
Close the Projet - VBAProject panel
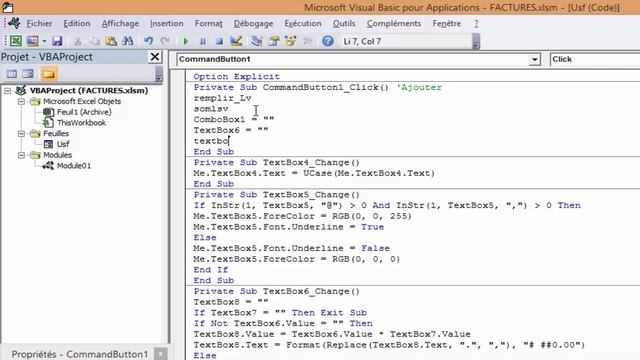click(155, 57)
